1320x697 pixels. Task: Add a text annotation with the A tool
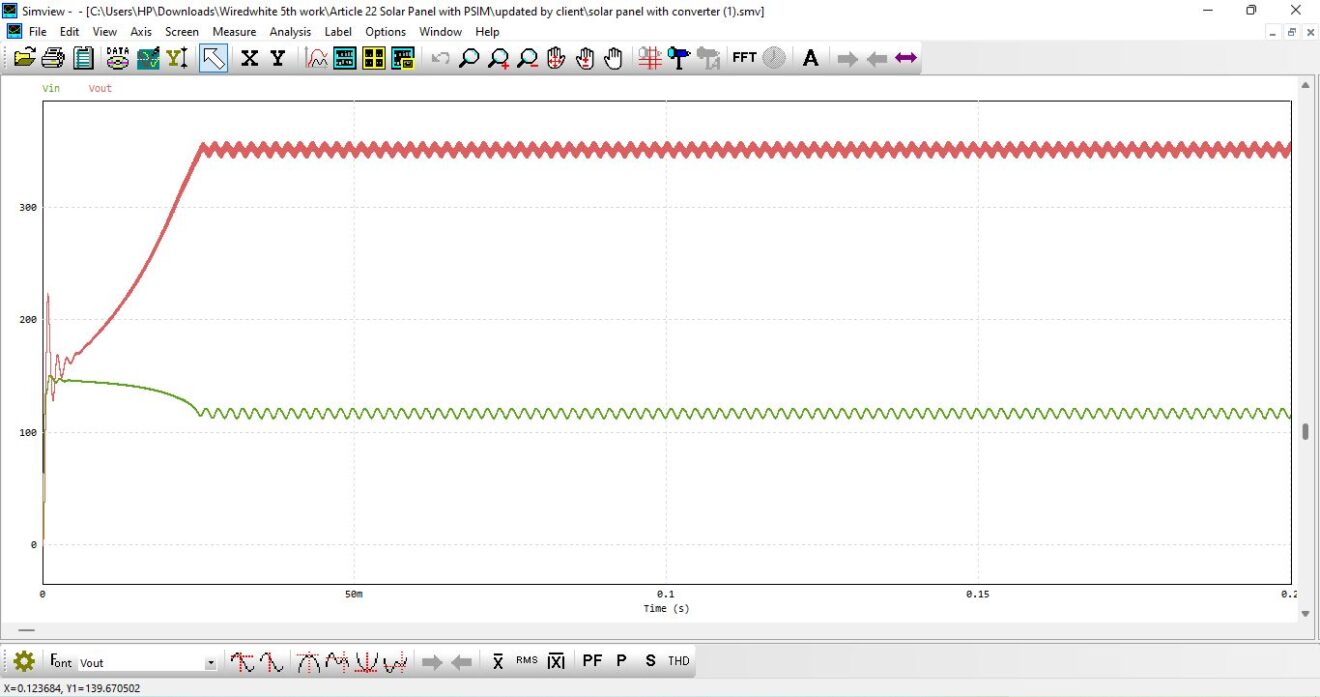(x=810, y=57)
